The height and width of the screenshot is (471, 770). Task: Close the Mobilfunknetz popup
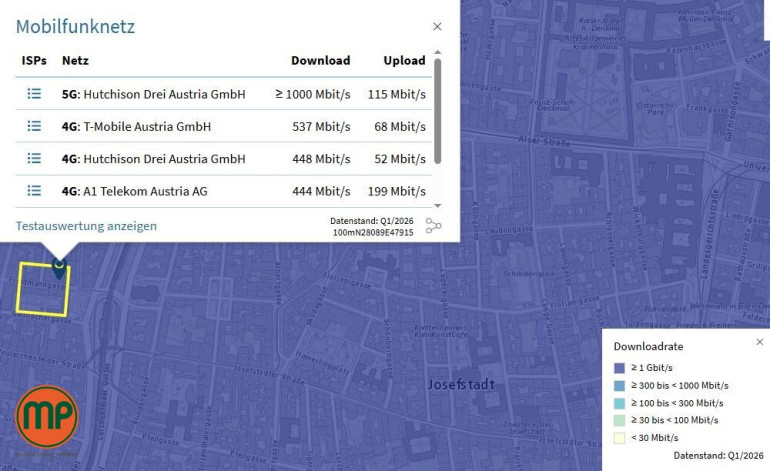437,27
